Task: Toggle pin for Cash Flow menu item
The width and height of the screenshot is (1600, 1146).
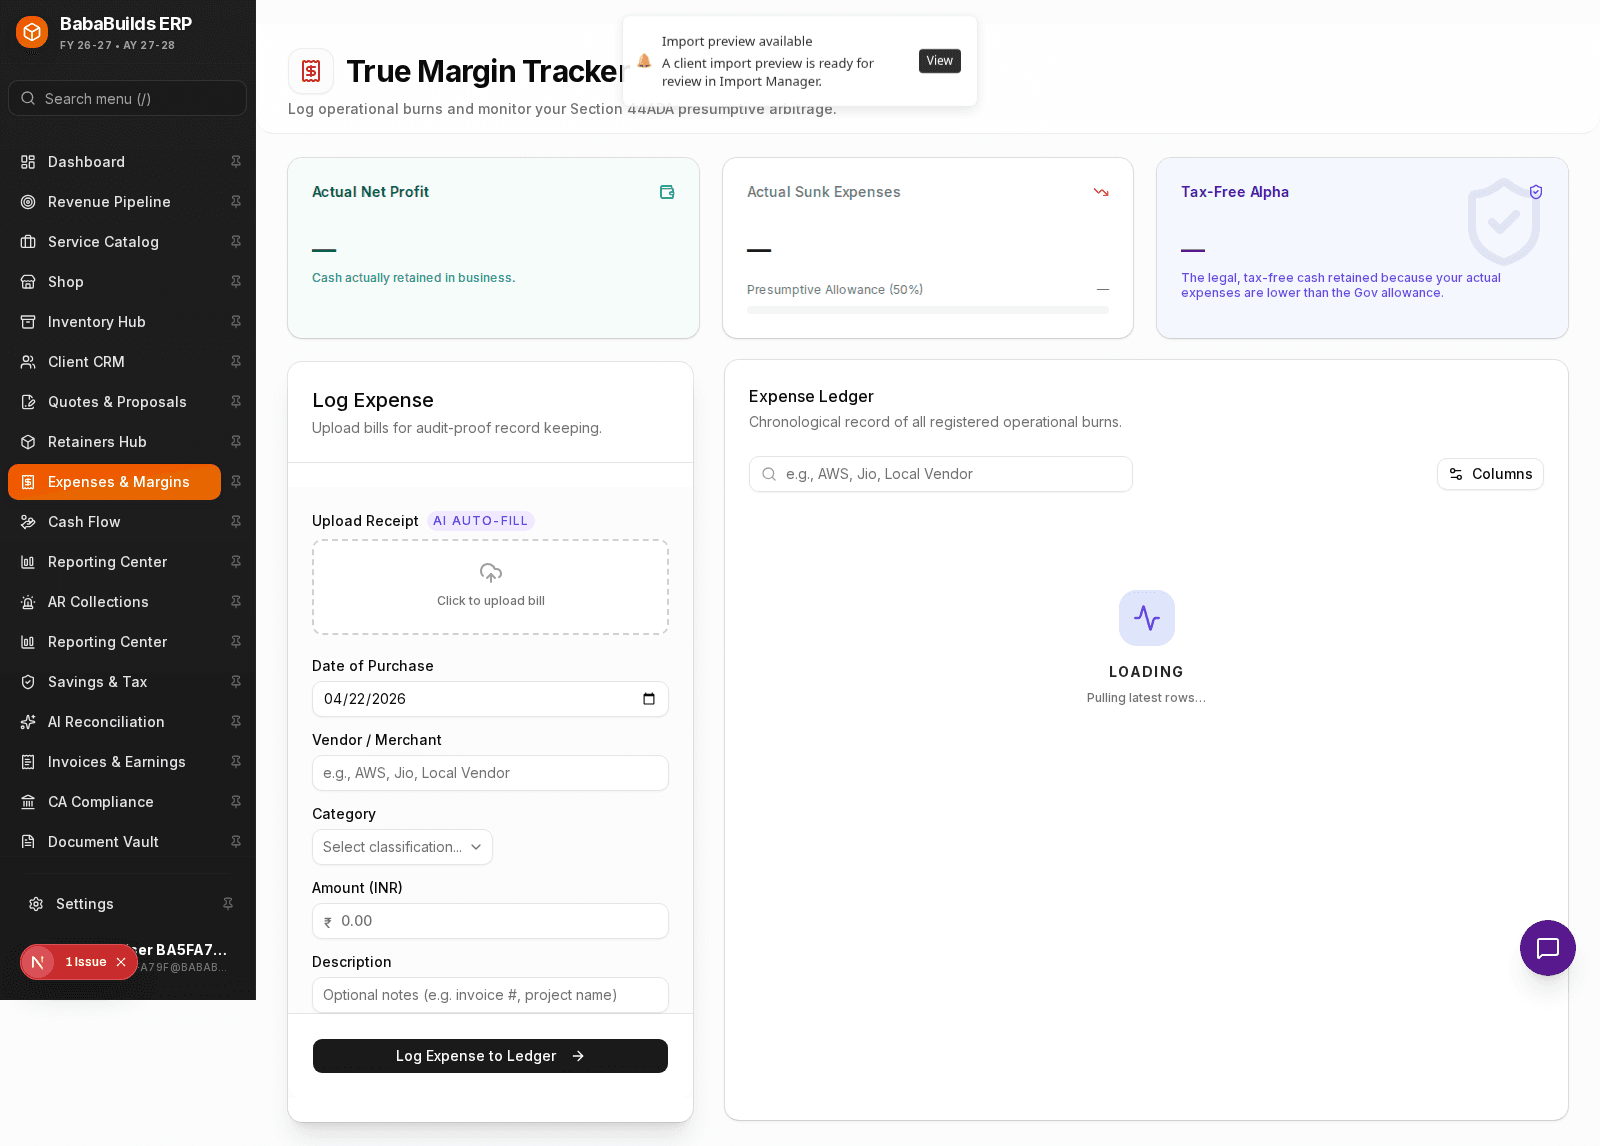Action: pos(236,522)
